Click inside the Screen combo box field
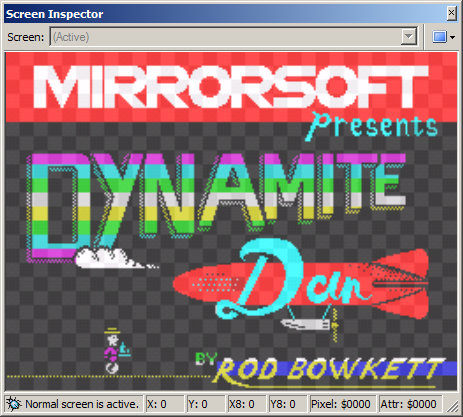The image size is (463, 417). (x=233, y=37)
